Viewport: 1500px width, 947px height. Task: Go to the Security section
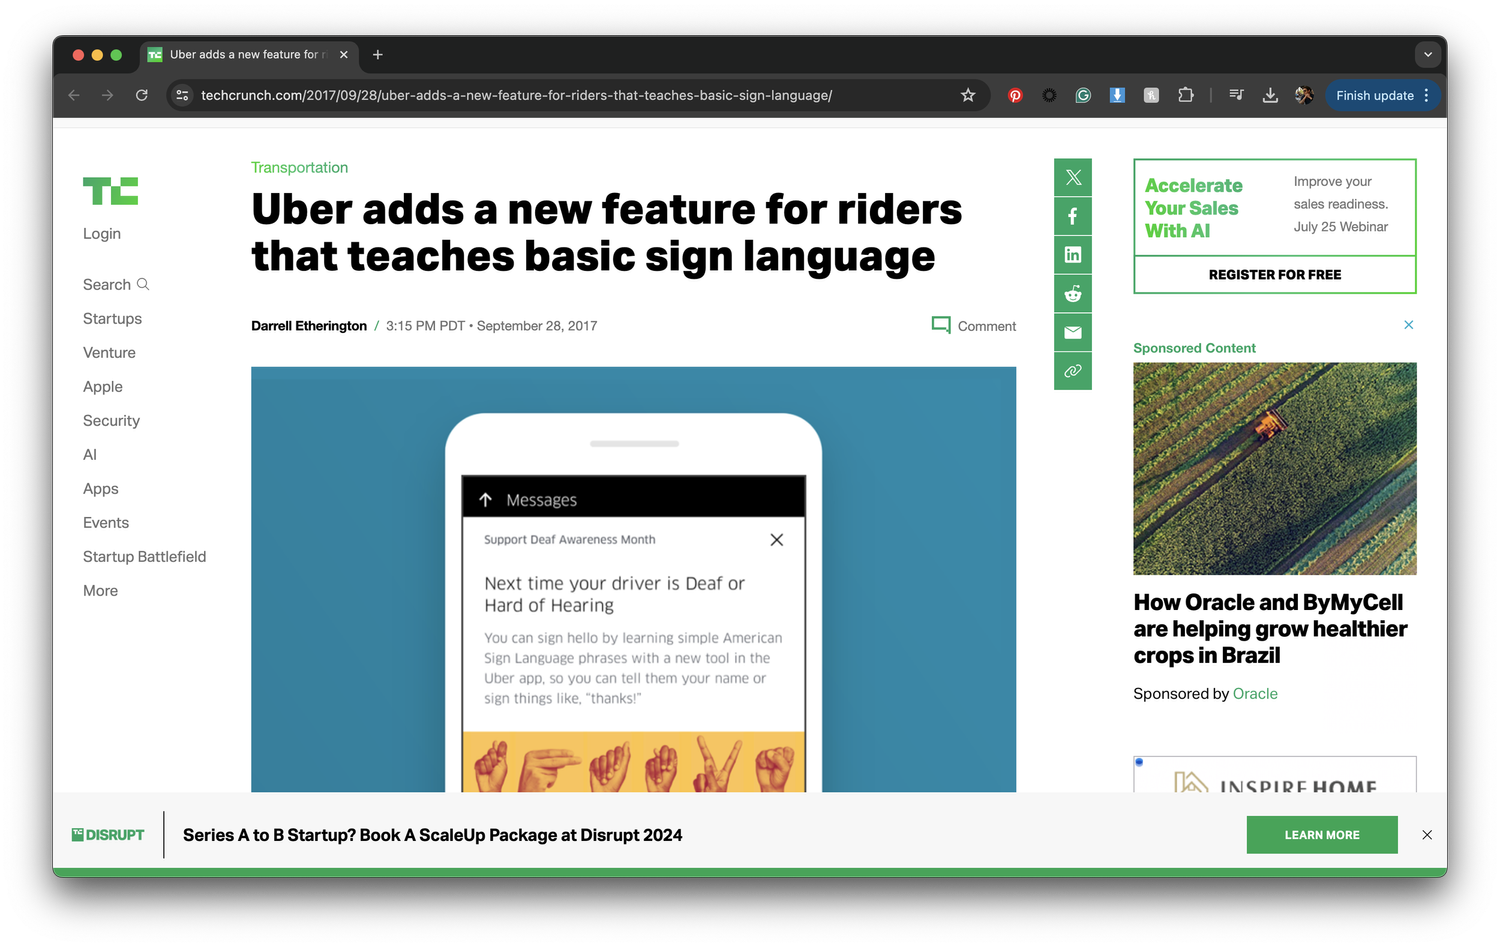pyautogui.click(x=111, y=421)
